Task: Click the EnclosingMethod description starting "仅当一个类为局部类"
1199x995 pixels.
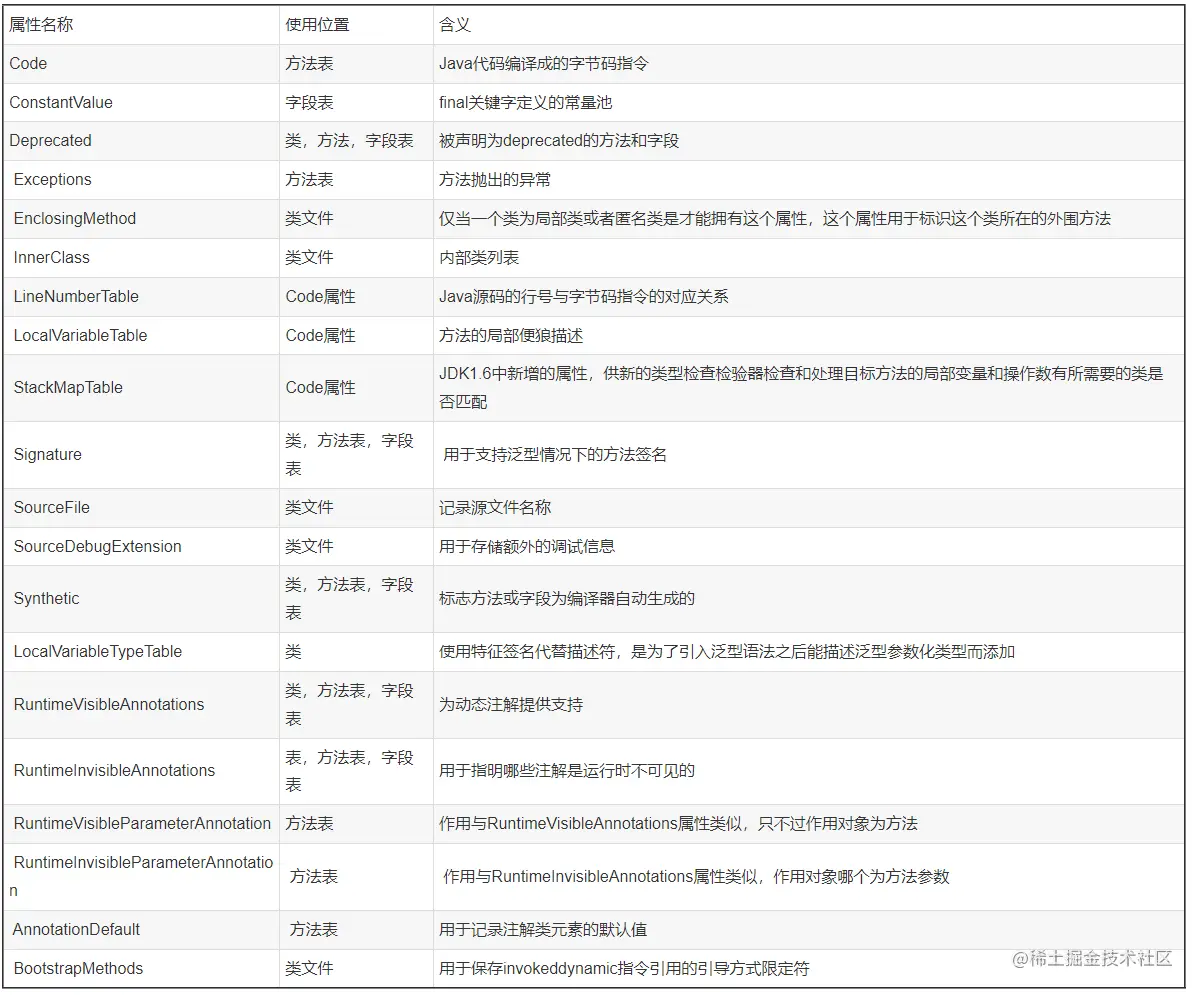Action: (775, 219)
